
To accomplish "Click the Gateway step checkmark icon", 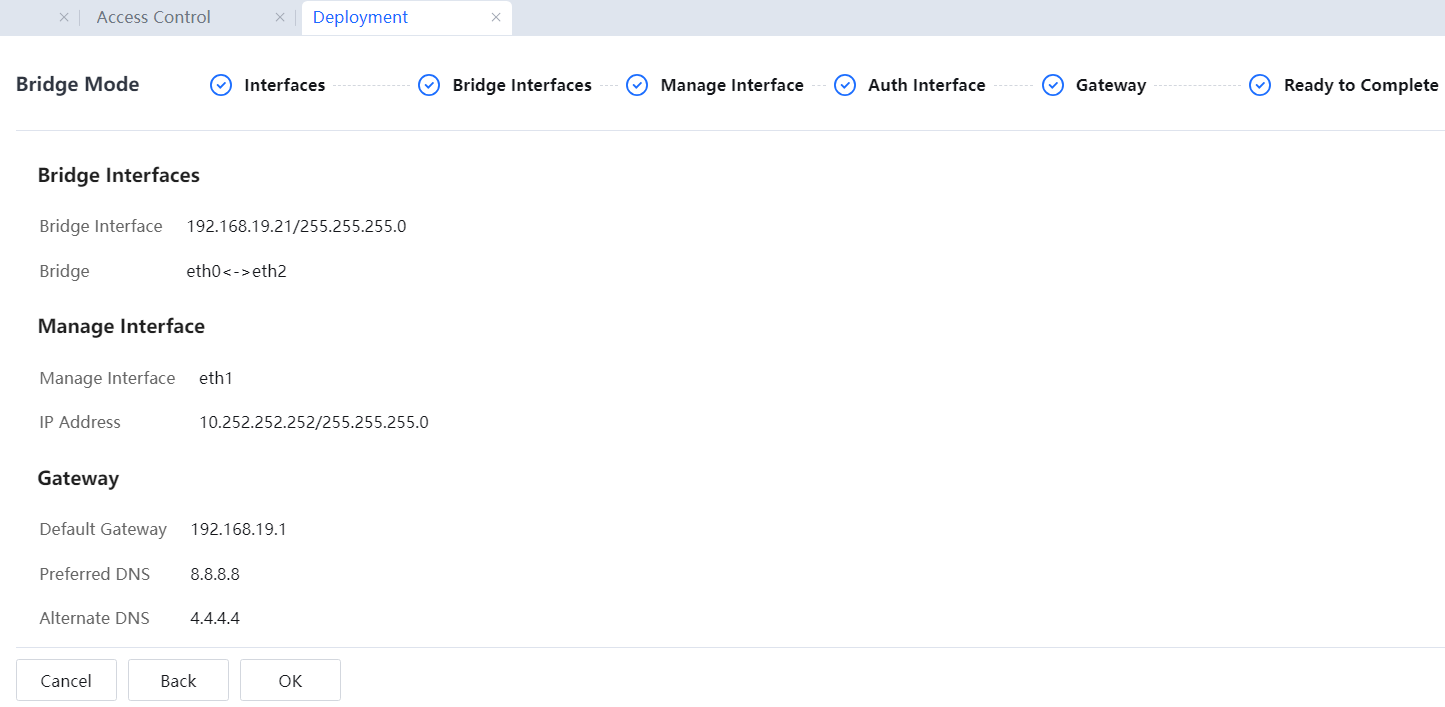I will pyautogui.click(x=1053, y=86).
